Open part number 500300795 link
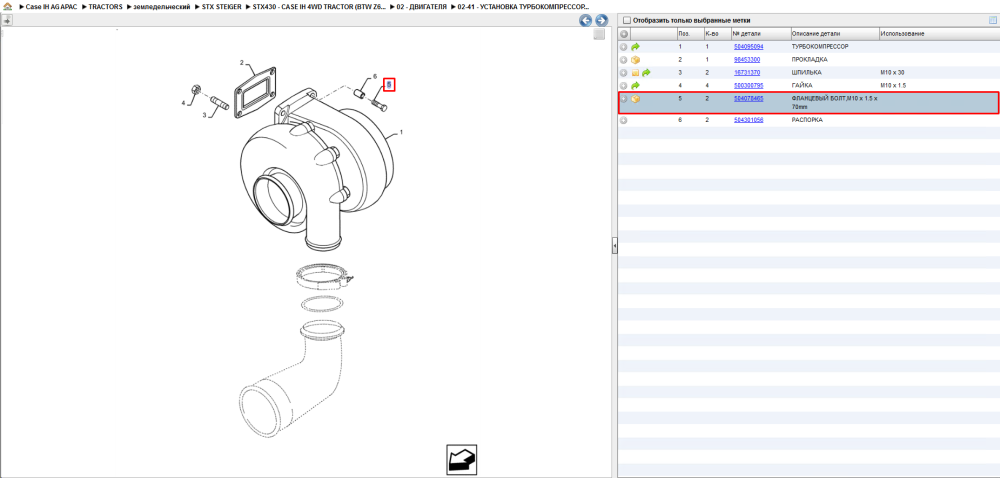1000x478 pixels. [x=749, y=85]
